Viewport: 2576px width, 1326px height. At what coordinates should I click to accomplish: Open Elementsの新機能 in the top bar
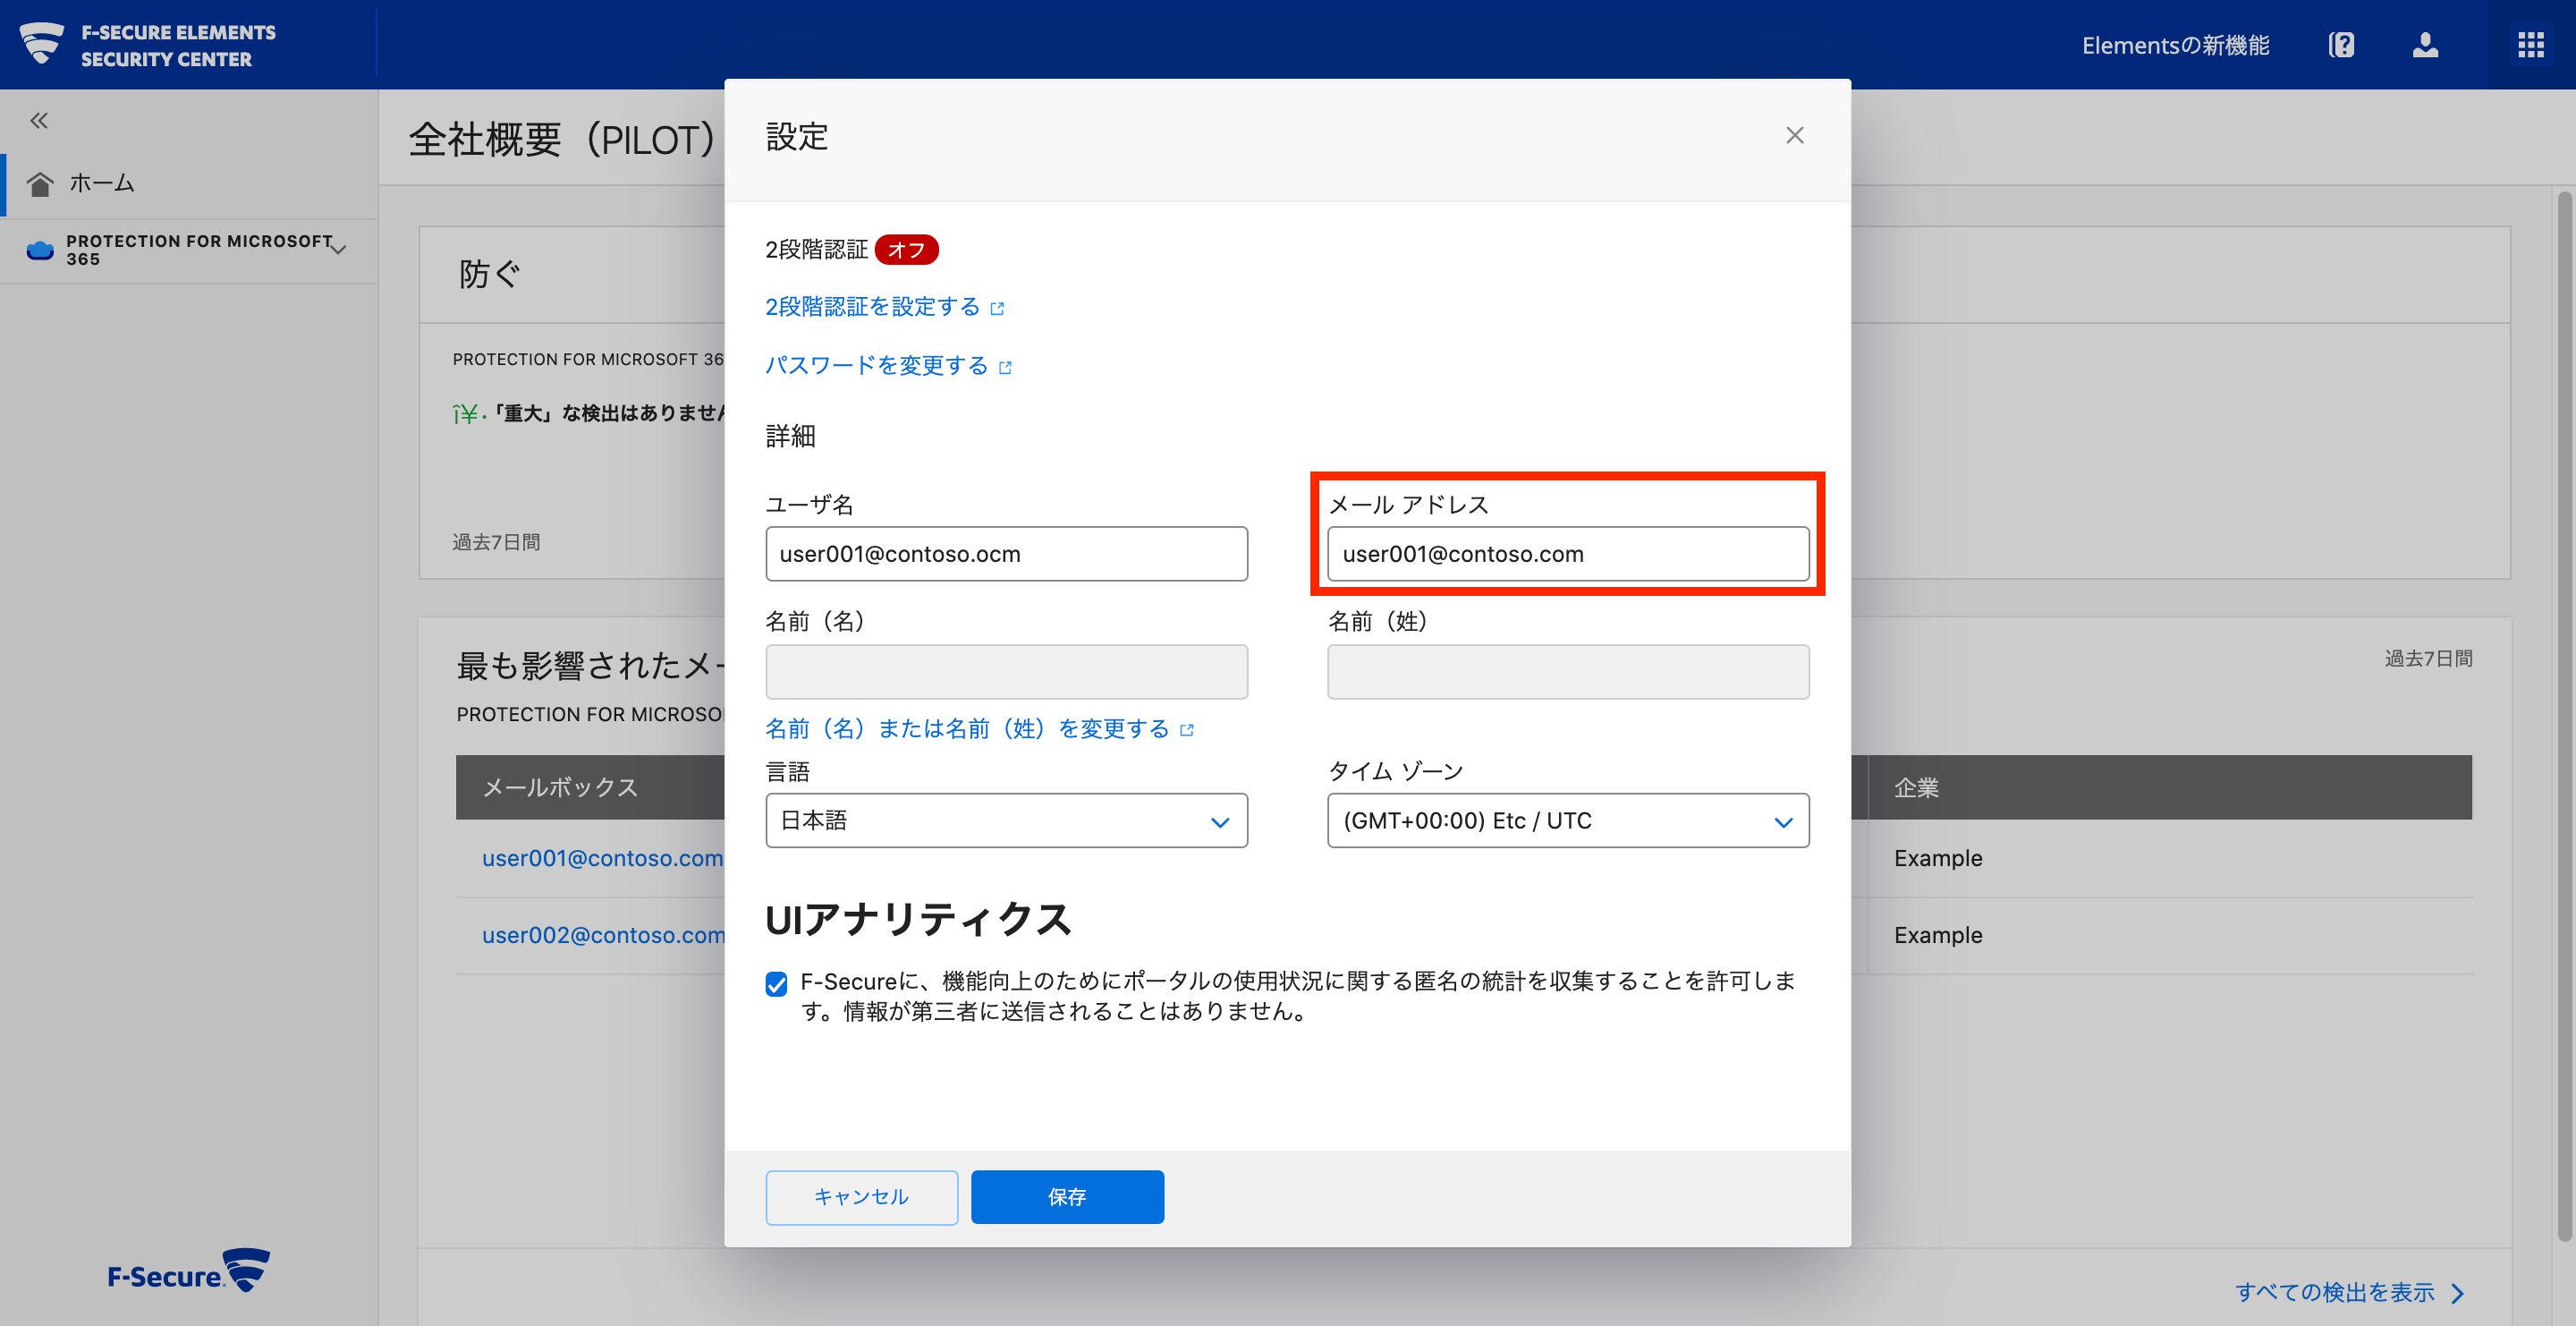coord(2175,45)
